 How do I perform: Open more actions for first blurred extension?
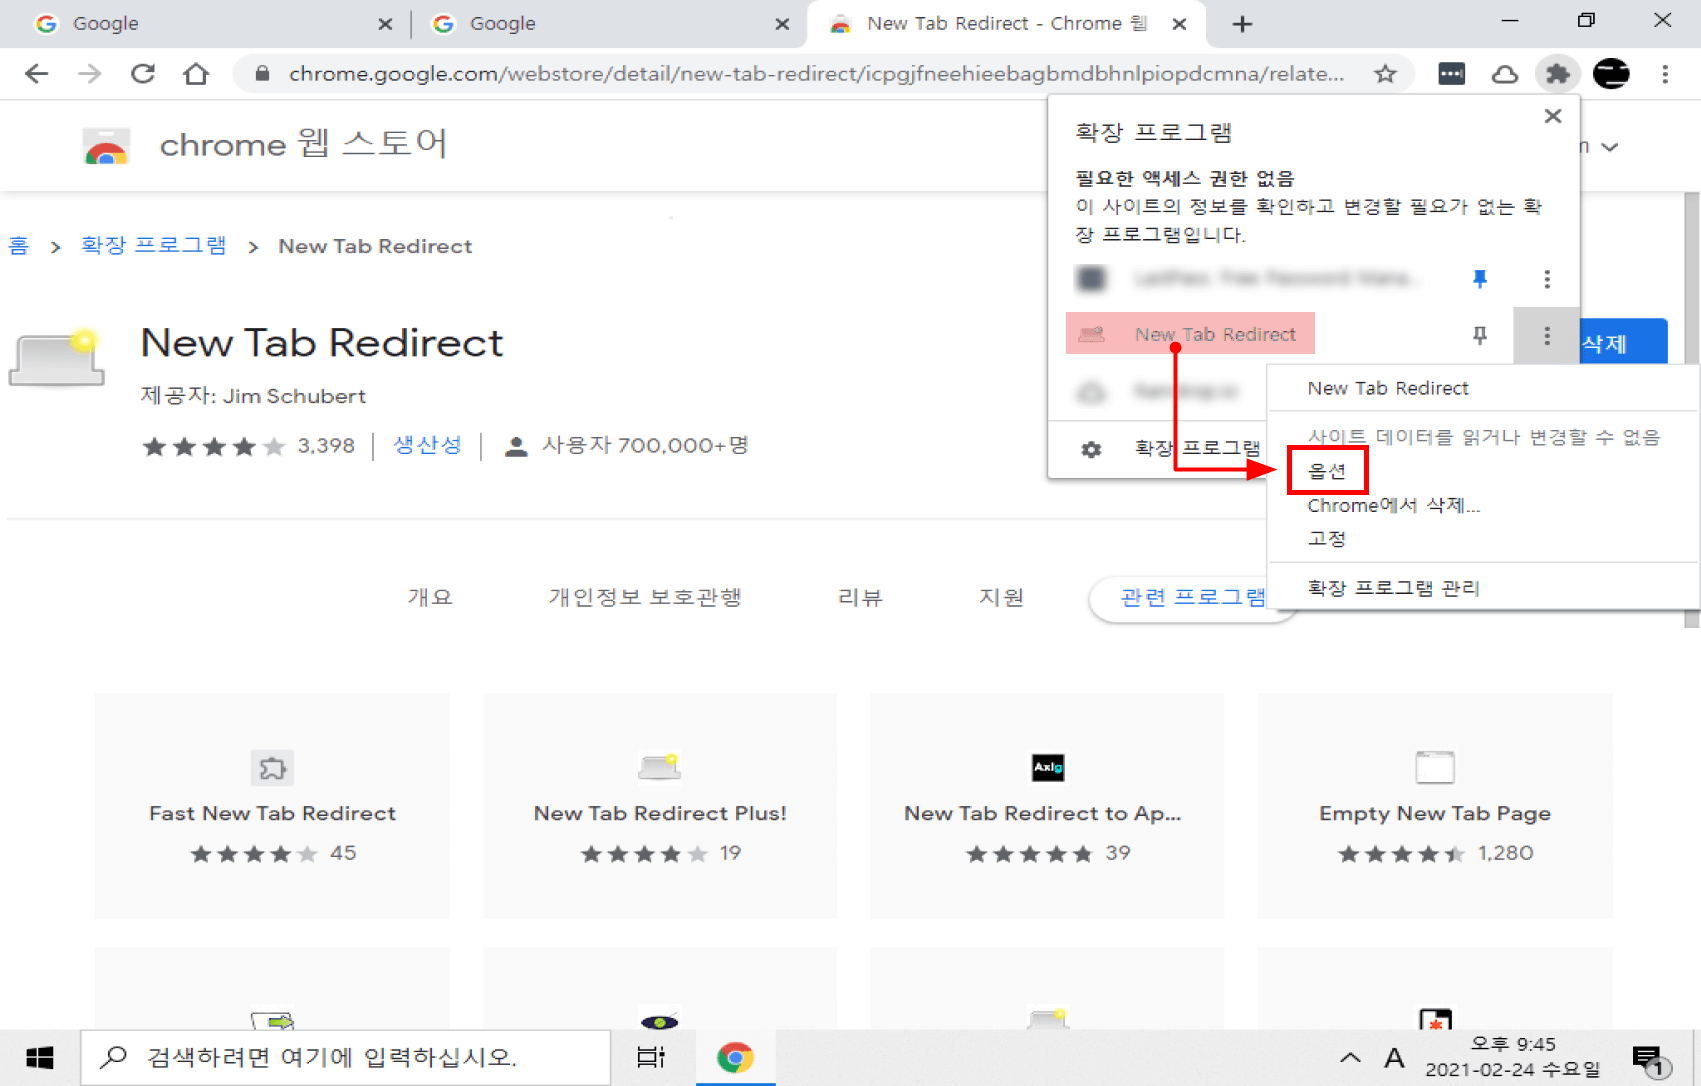click(1547, 279)
